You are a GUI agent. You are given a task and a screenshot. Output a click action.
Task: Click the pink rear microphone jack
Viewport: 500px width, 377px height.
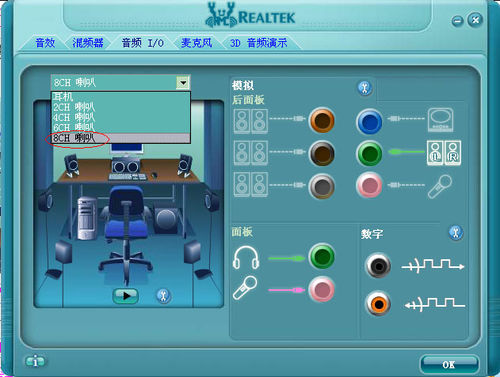click(369, 185)
